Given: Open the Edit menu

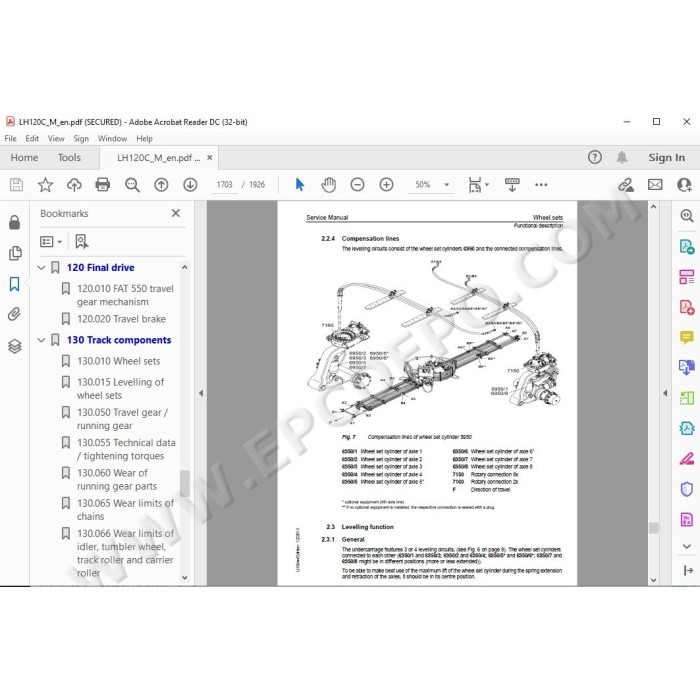Looking at the screenshot, I should click(x=32, y=138).
